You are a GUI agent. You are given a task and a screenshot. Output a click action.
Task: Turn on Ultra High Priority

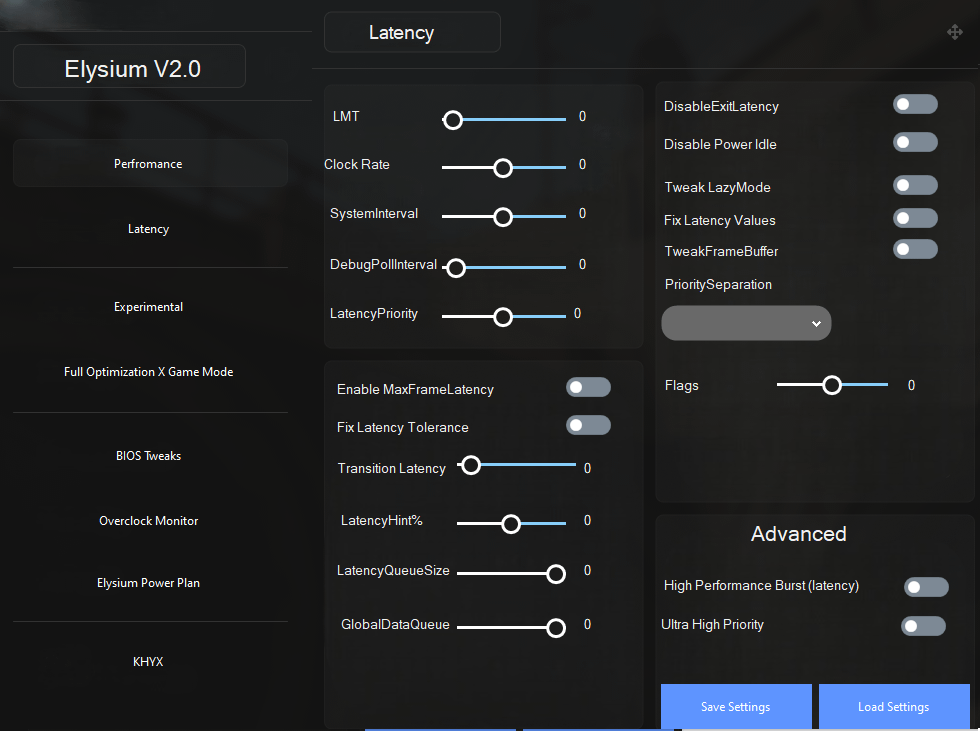pyautogui.click(x=923, y=626)
